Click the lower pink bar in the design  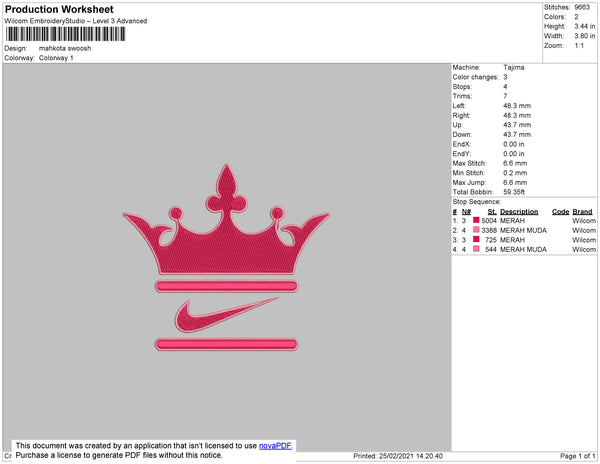coord(226,344)
